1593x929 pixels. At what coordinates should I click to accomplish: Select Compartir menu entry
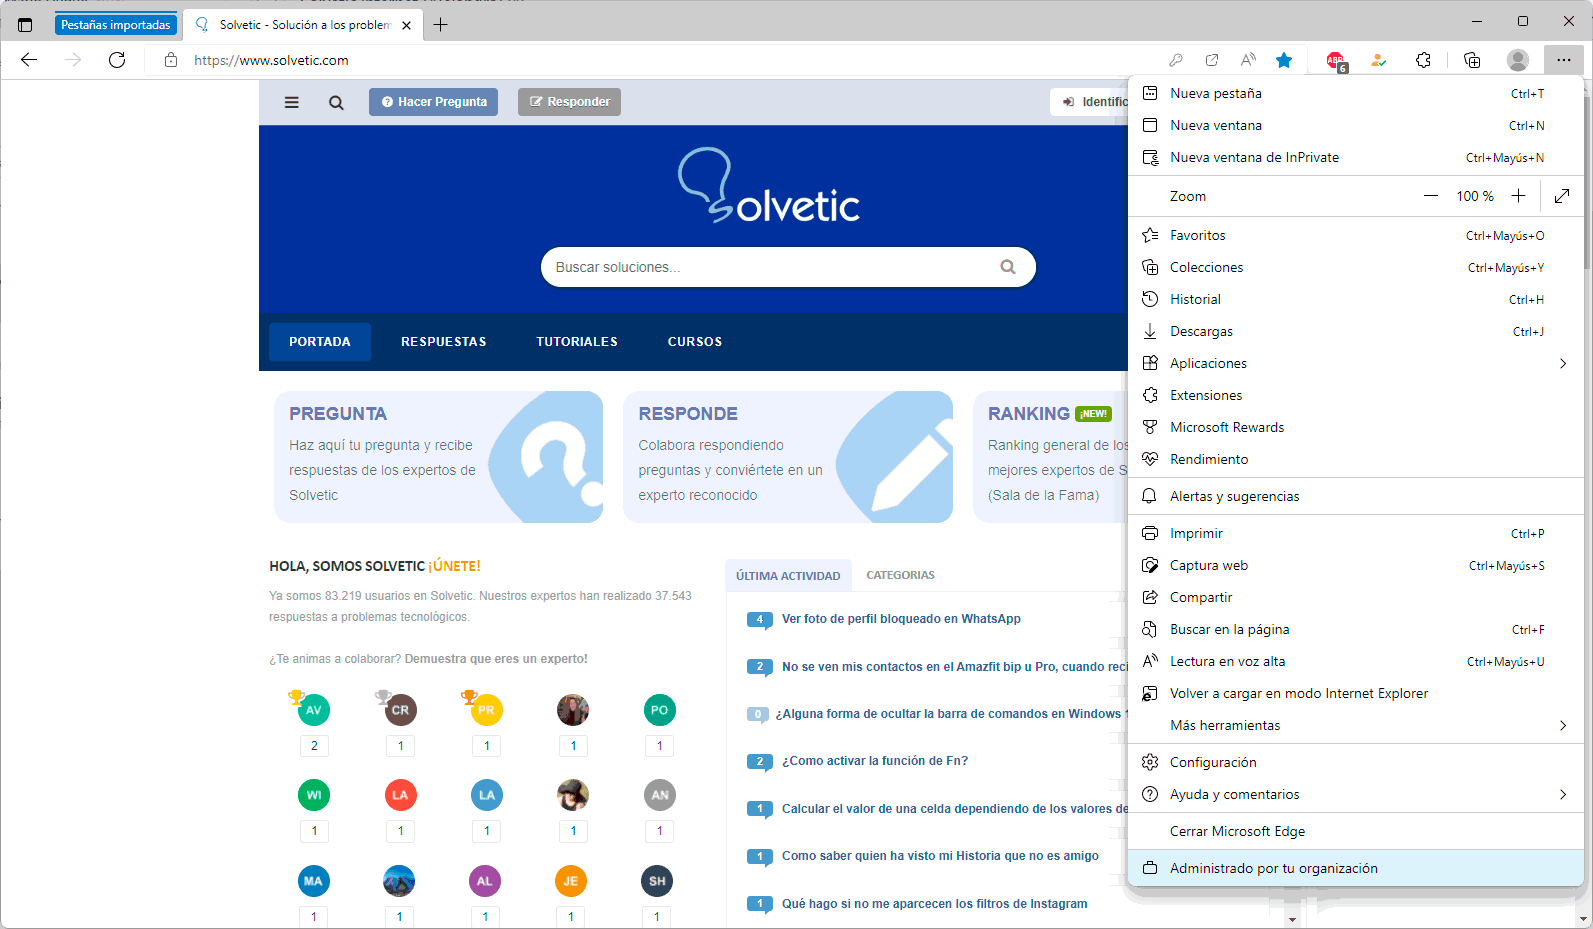pyautogui.click(x=1356, y=597)
